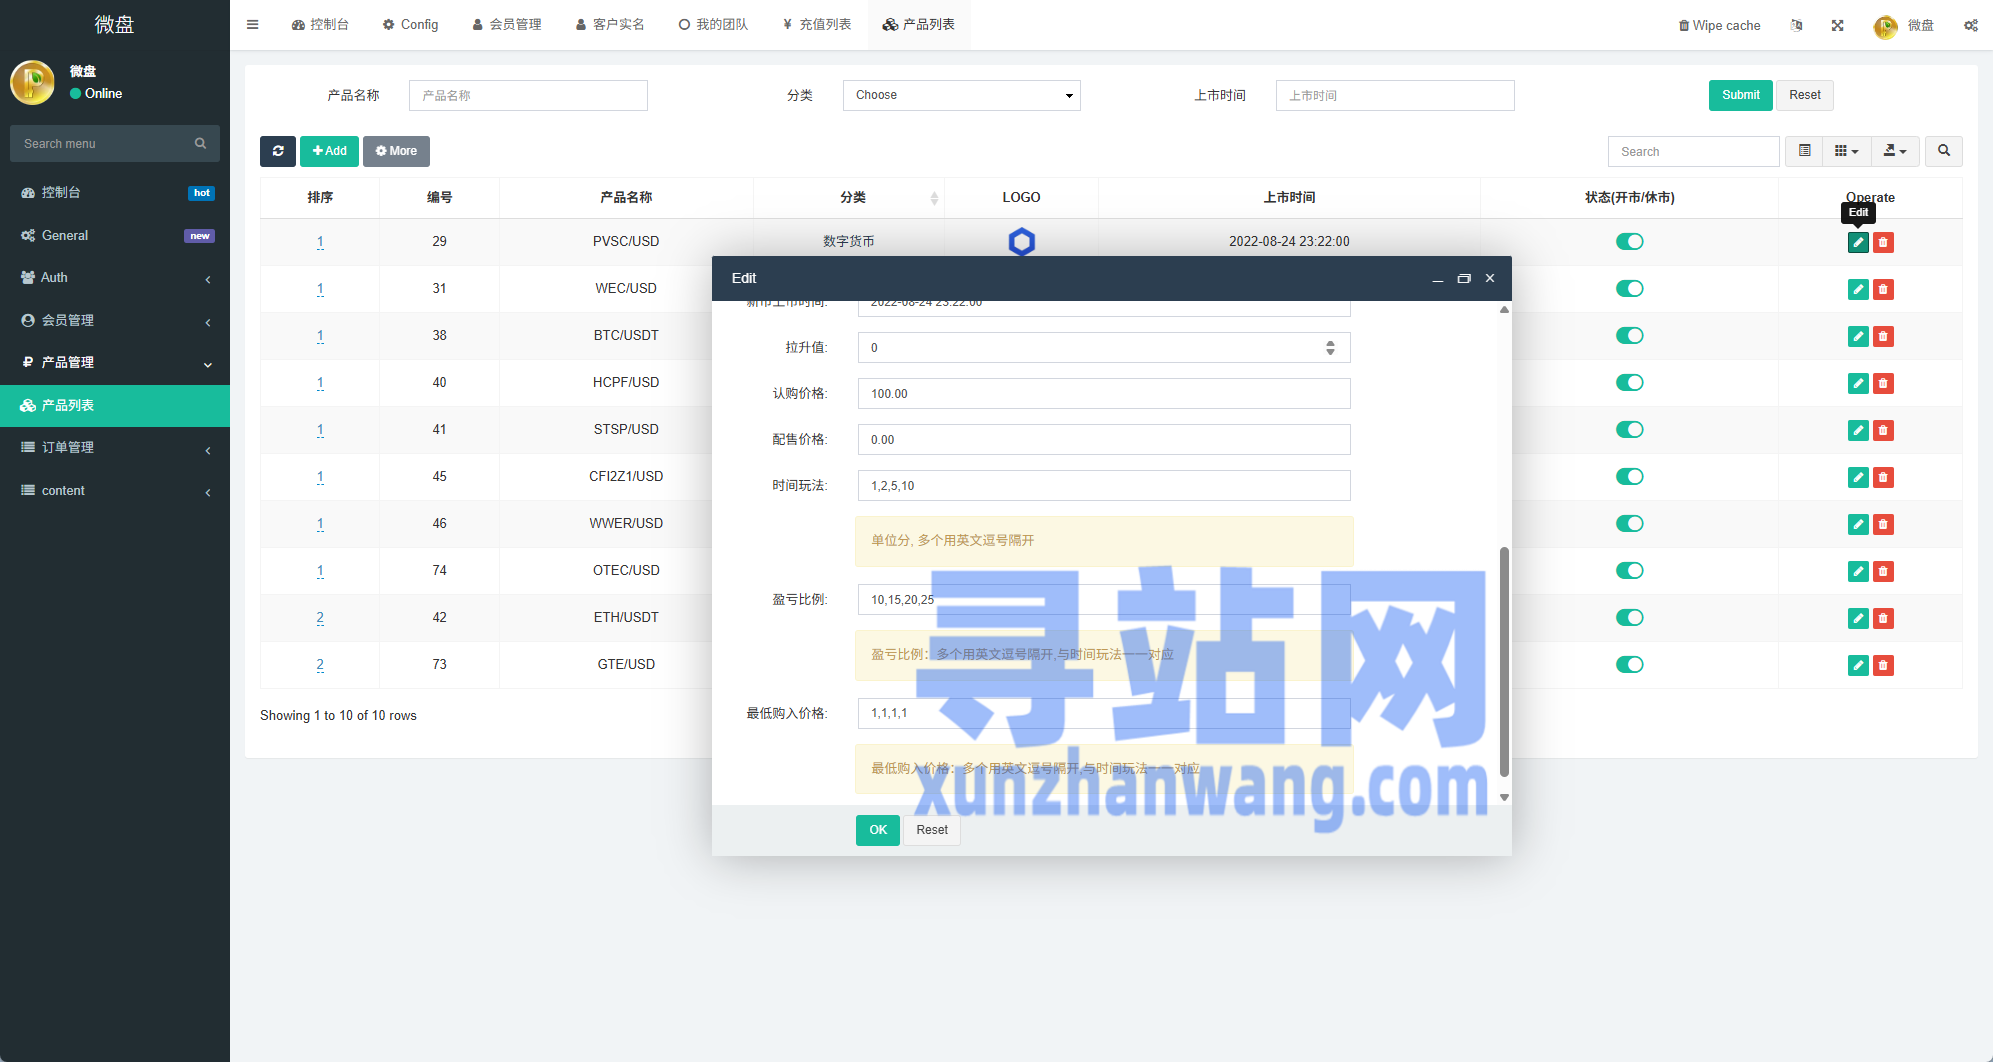Disable market status for HCPF/USD
1993x1062 pixels.
(x=1629, y=383)
